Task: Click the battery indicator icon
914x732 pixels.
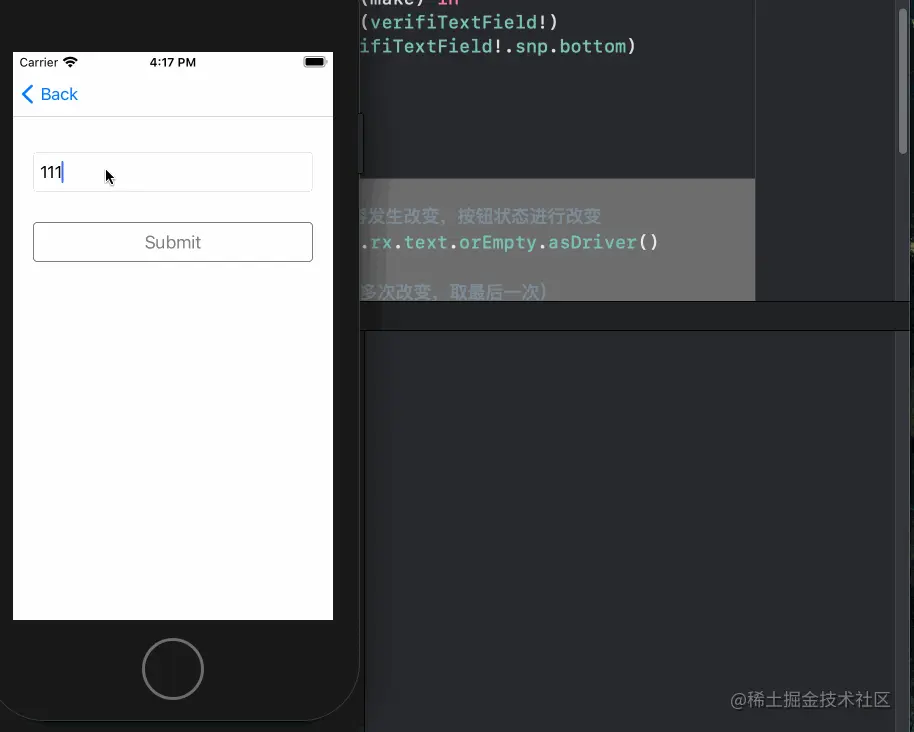Action: [315, 62]
